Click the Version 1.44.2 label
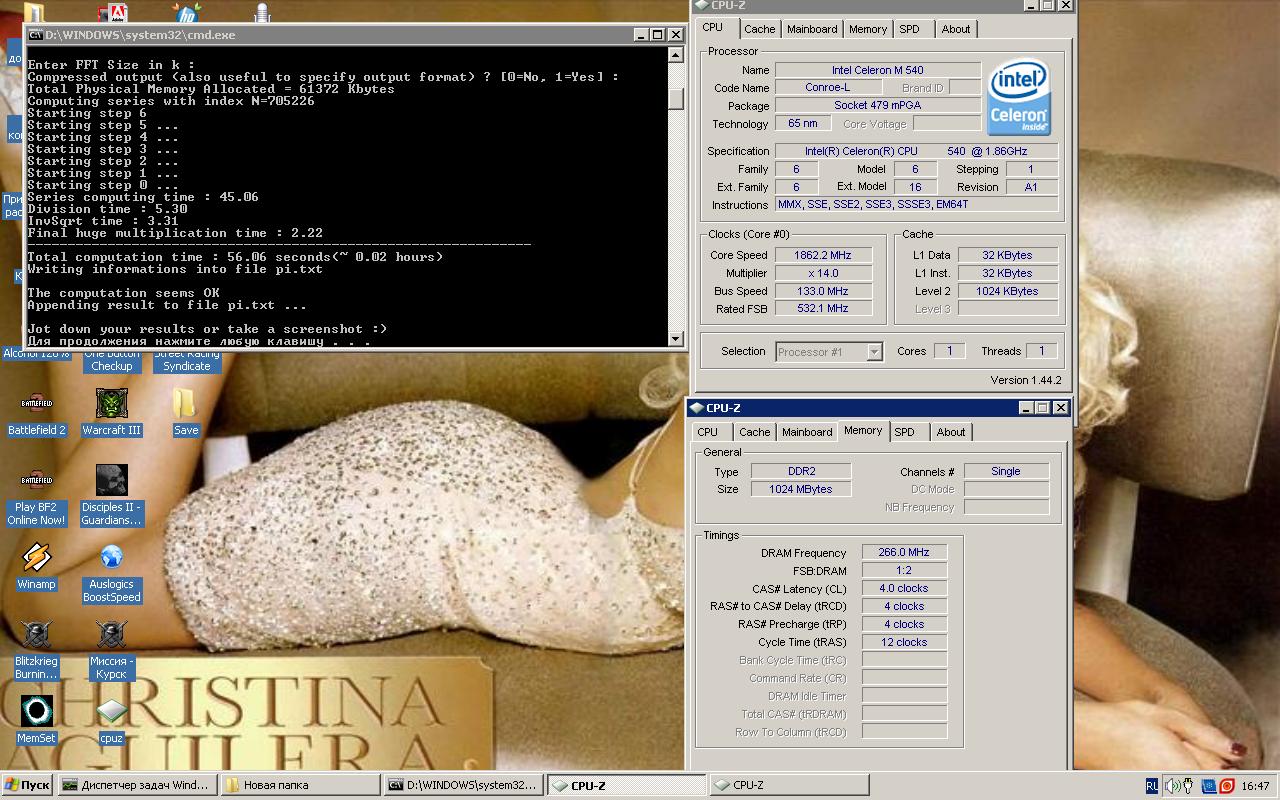This screenshot has height=800, width=1280. tap(1025, 380)
